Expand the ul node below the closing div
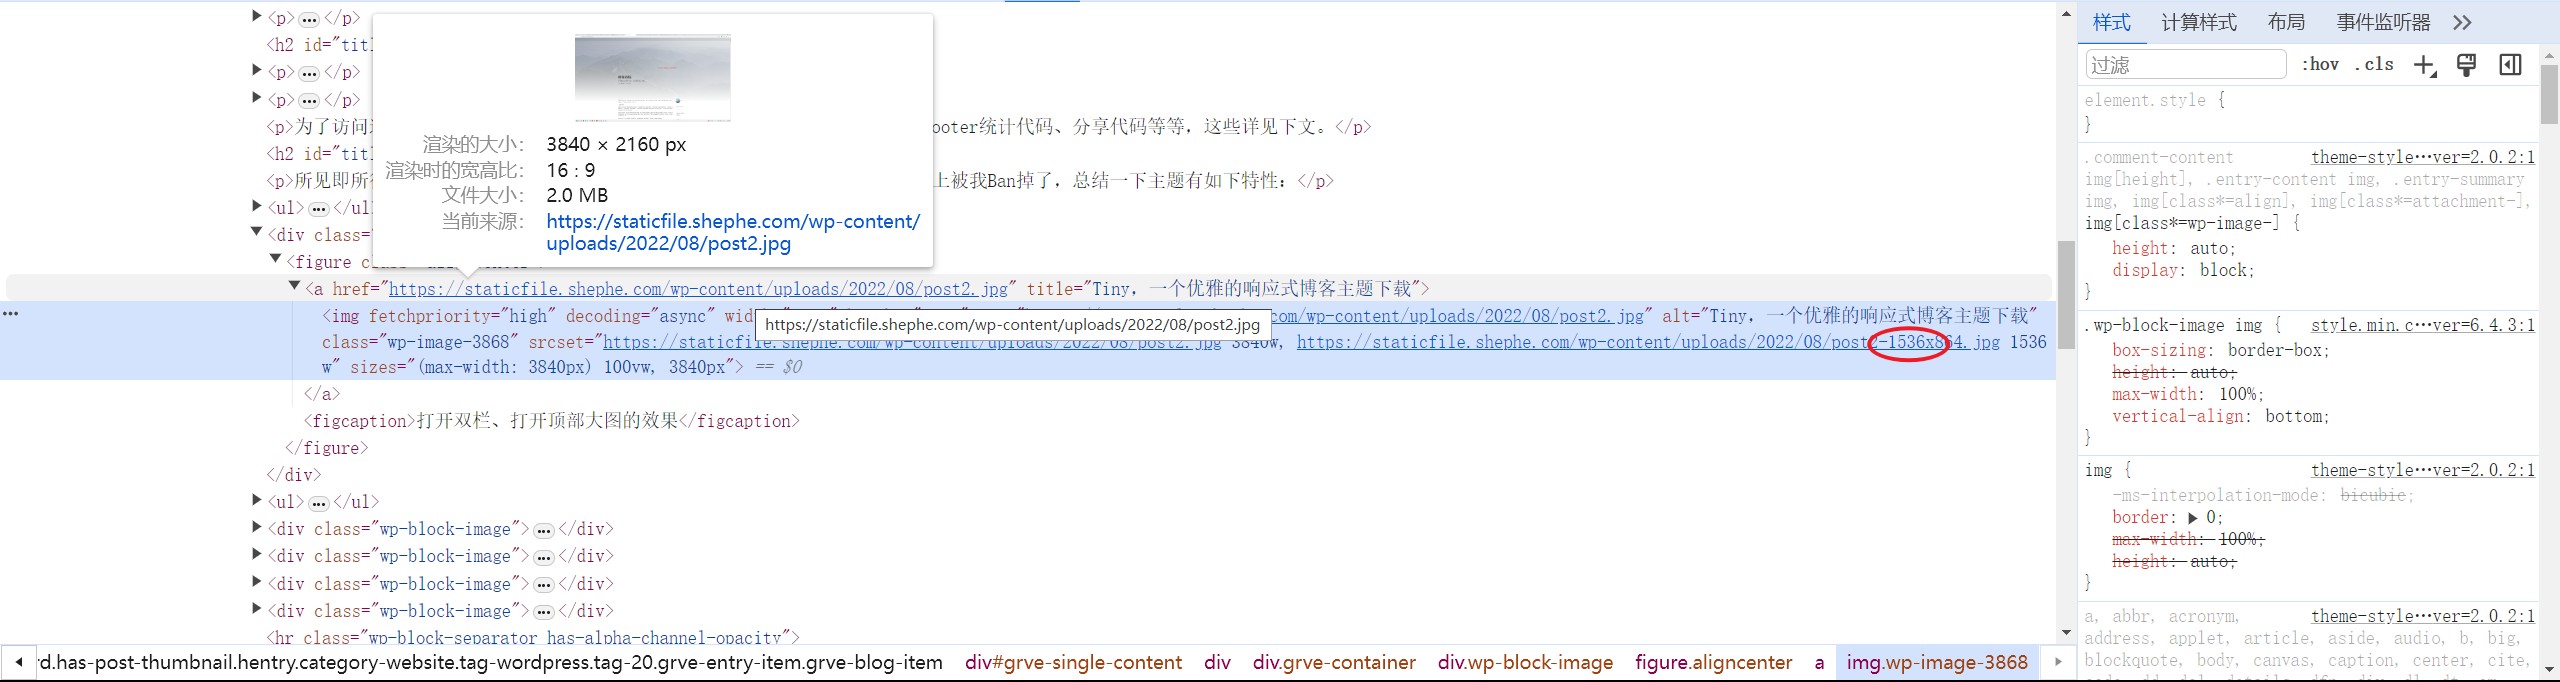Screen dimensions: 2560x682 (x=257, y=500)
